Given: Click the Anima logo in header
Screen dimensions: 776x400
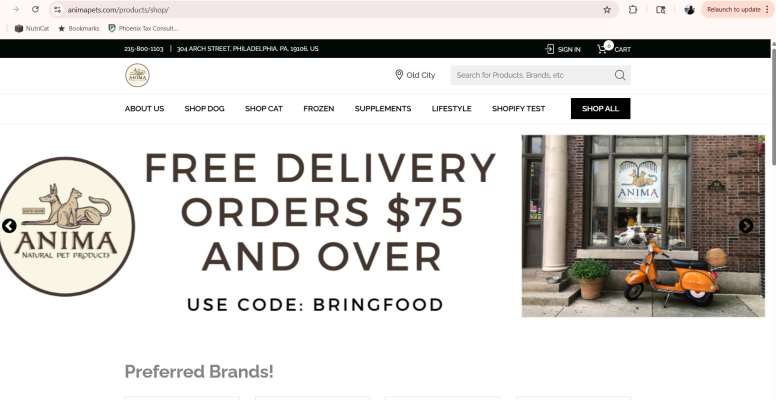Looking at the screenshot, I should (x=137, y=75).
